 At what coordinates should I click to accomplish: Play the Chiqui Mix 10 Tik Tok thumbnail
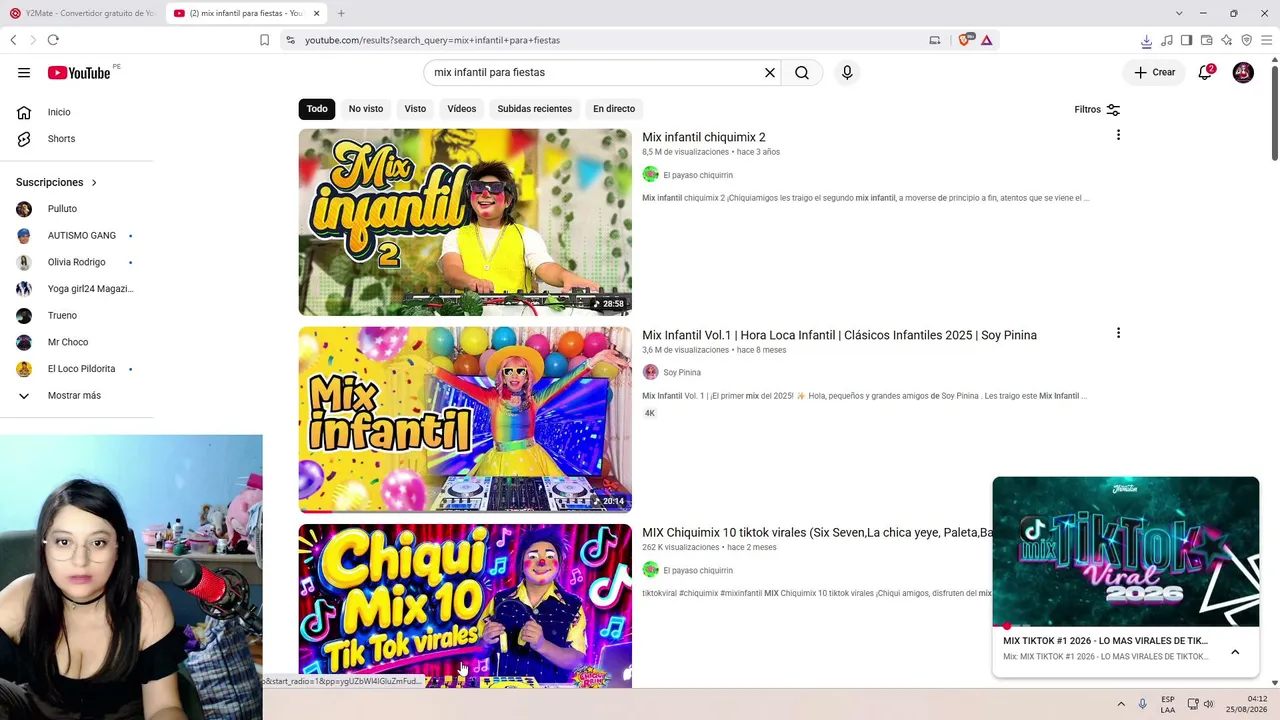coord(465,606)
